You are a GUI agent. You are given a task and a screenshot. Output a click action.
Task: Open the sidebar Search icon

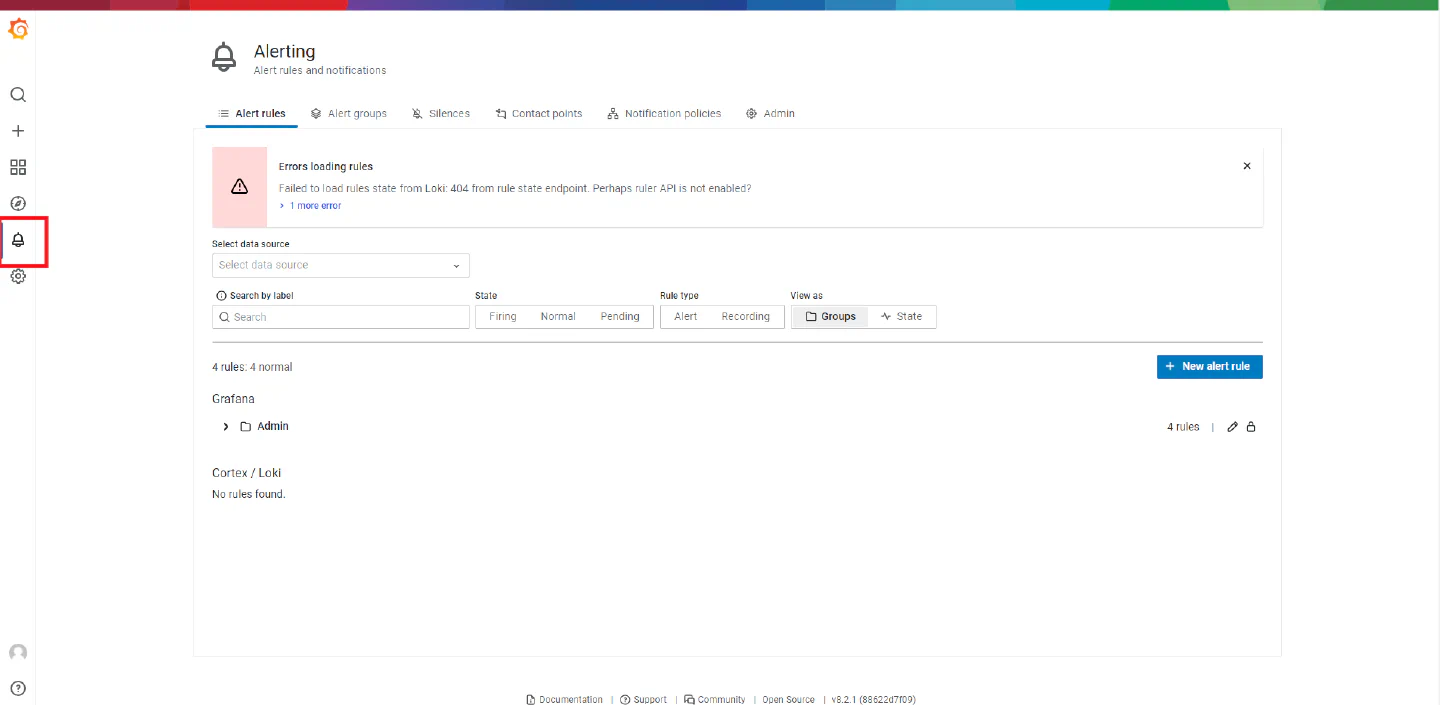click(x=18, y=95)
